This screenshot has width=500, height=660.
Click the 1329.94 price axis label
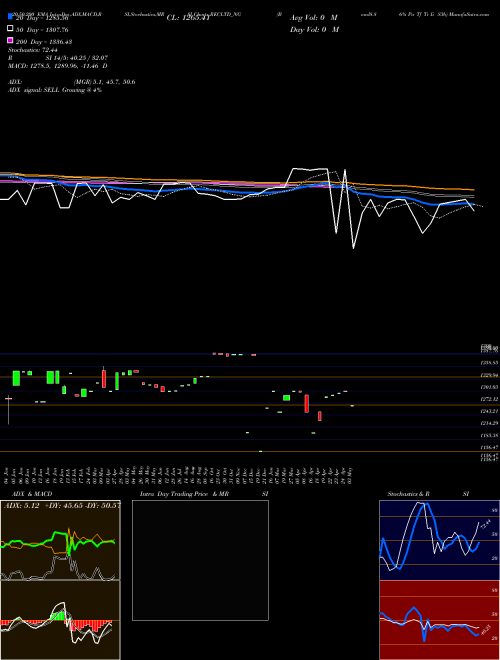(490, 375)
